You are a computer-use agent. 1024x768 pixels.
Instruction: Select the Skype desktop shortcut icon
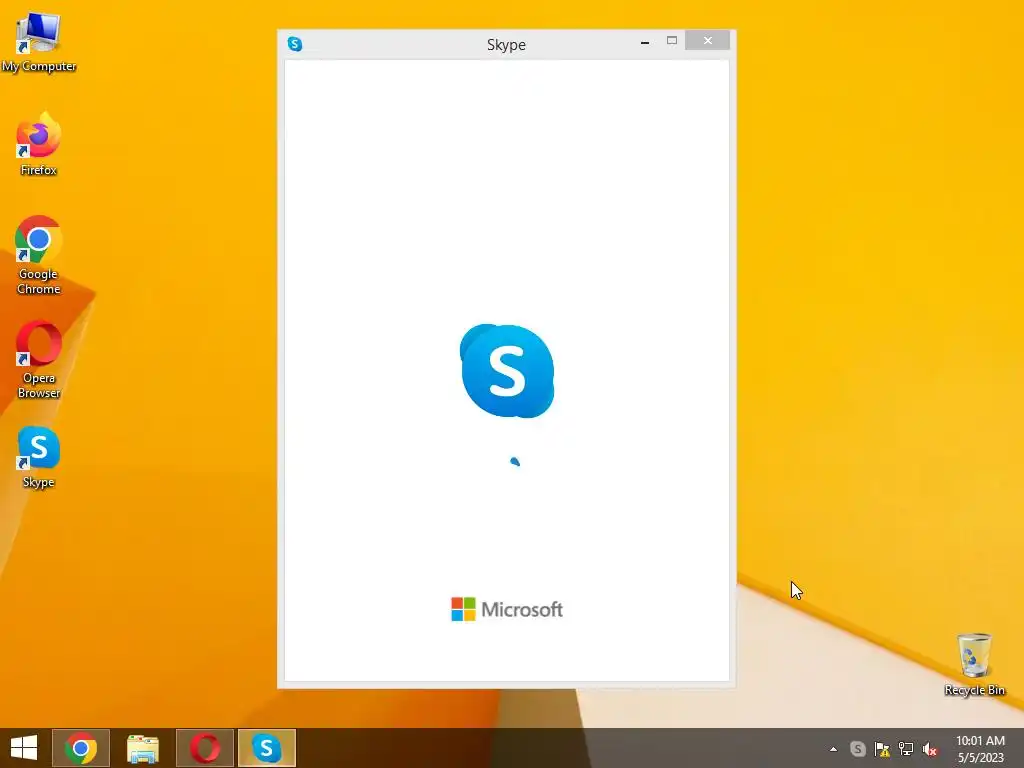(39, 457)
